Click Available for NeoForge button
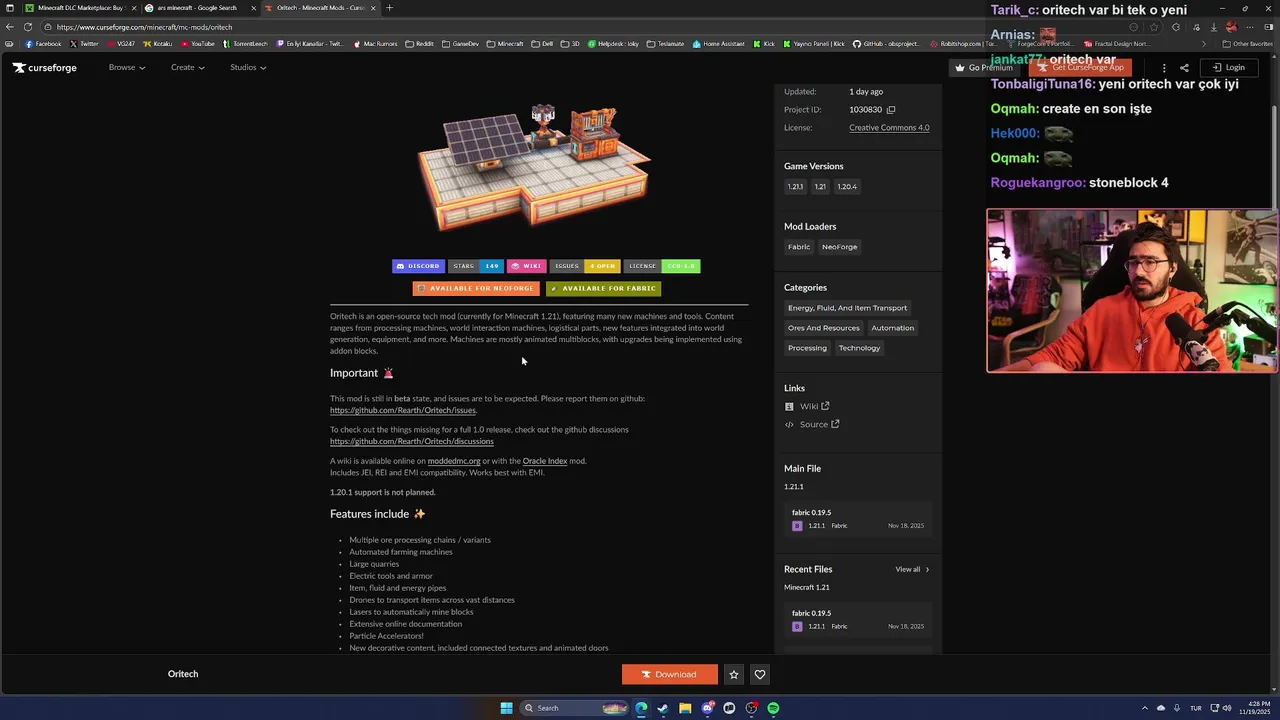The height and width of the screenshot is (720, 1280). [476, 288]
